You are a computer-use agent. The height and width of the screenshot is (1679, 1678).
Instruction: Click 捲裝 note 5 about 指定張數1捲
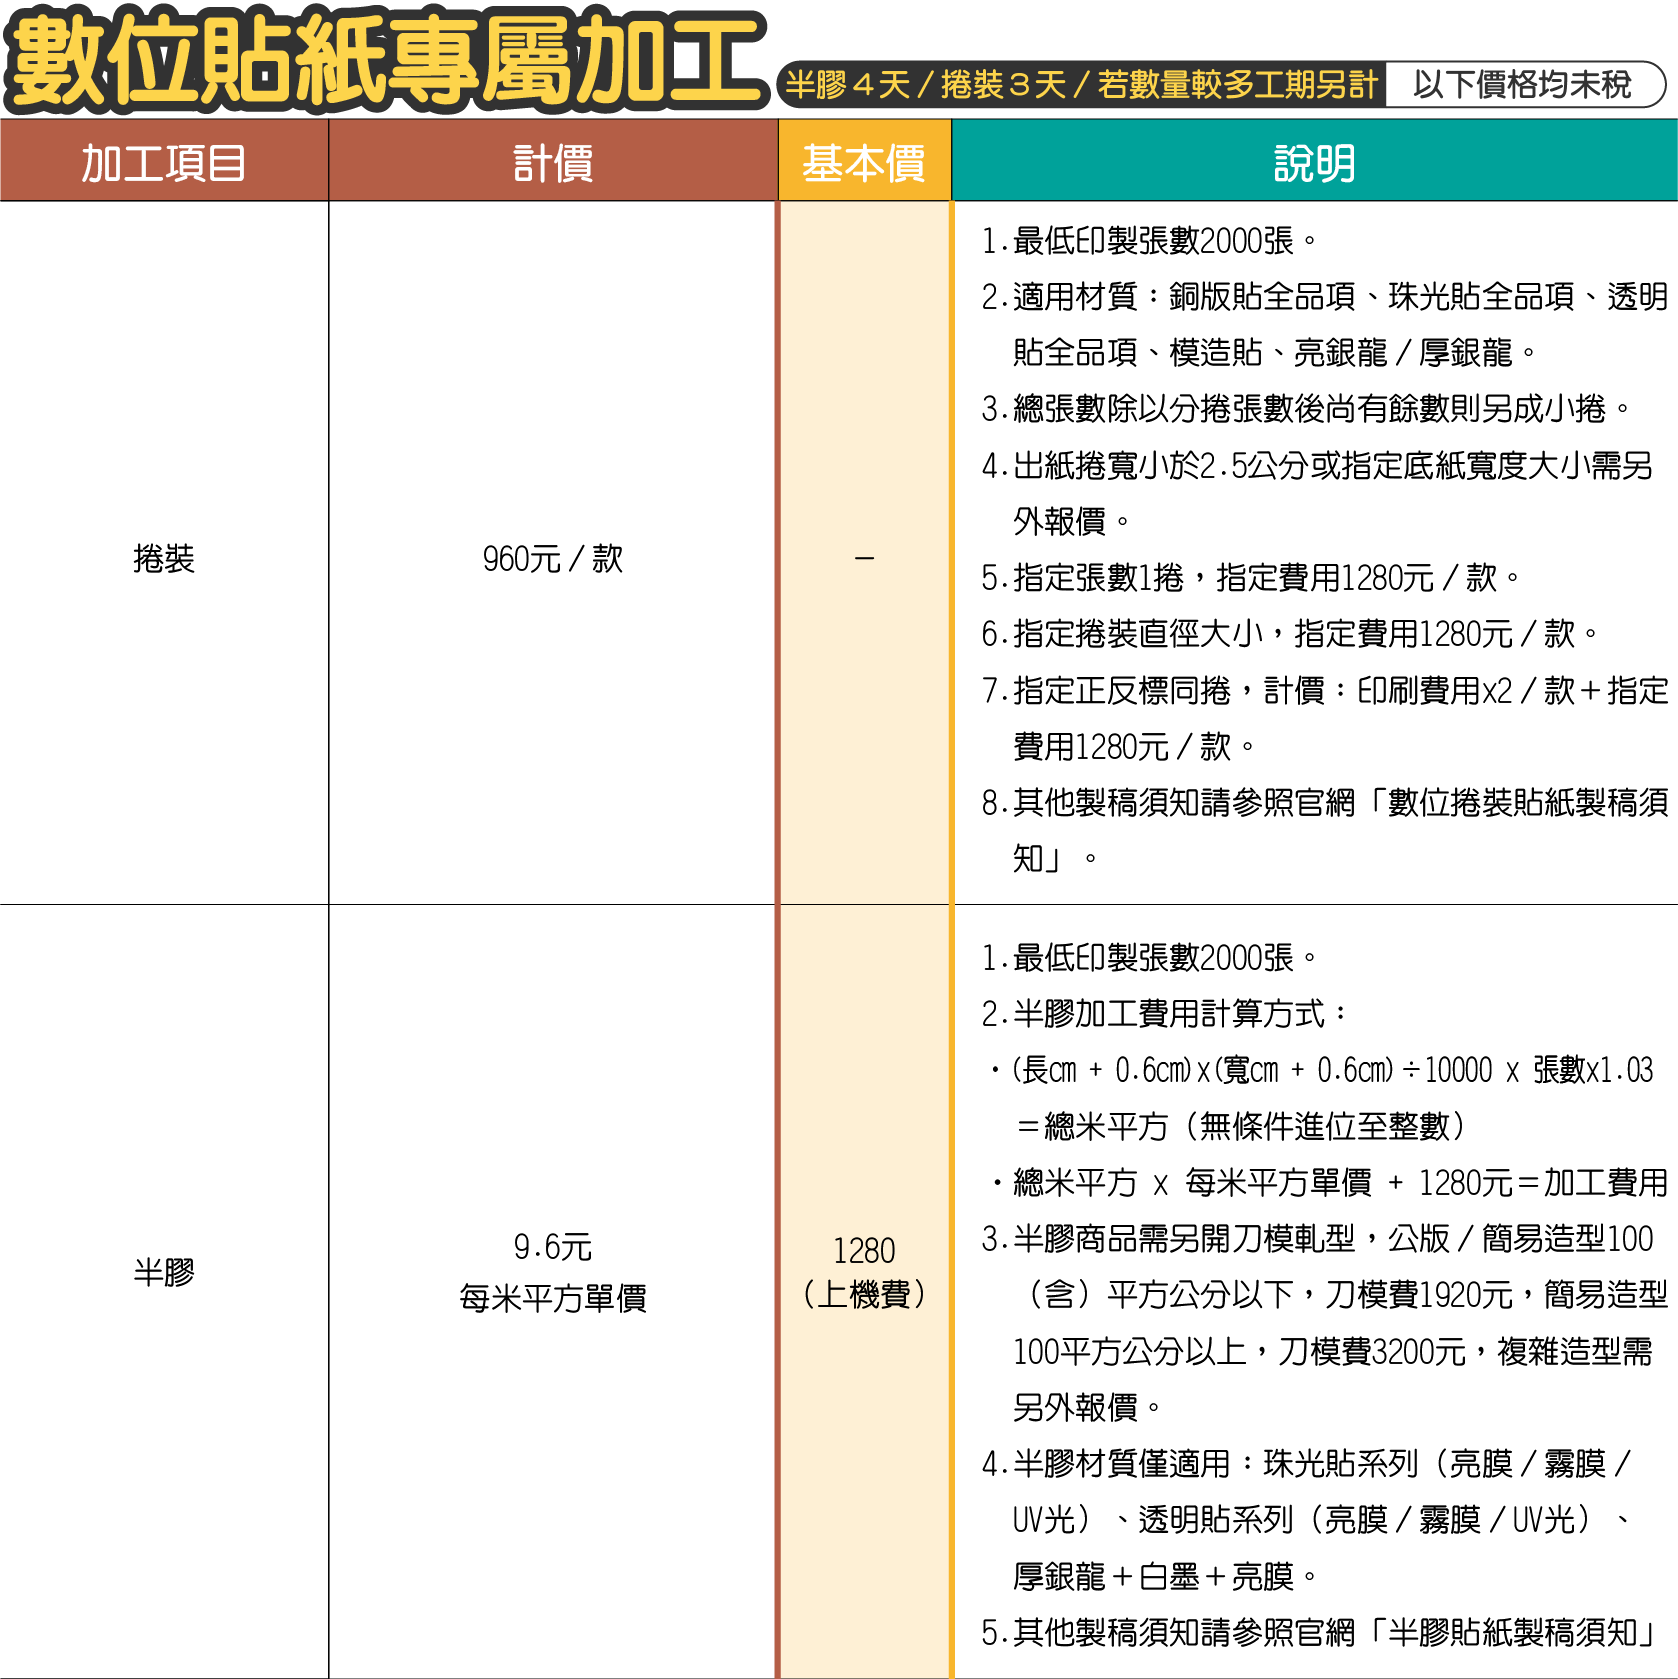click(1250, 577)
